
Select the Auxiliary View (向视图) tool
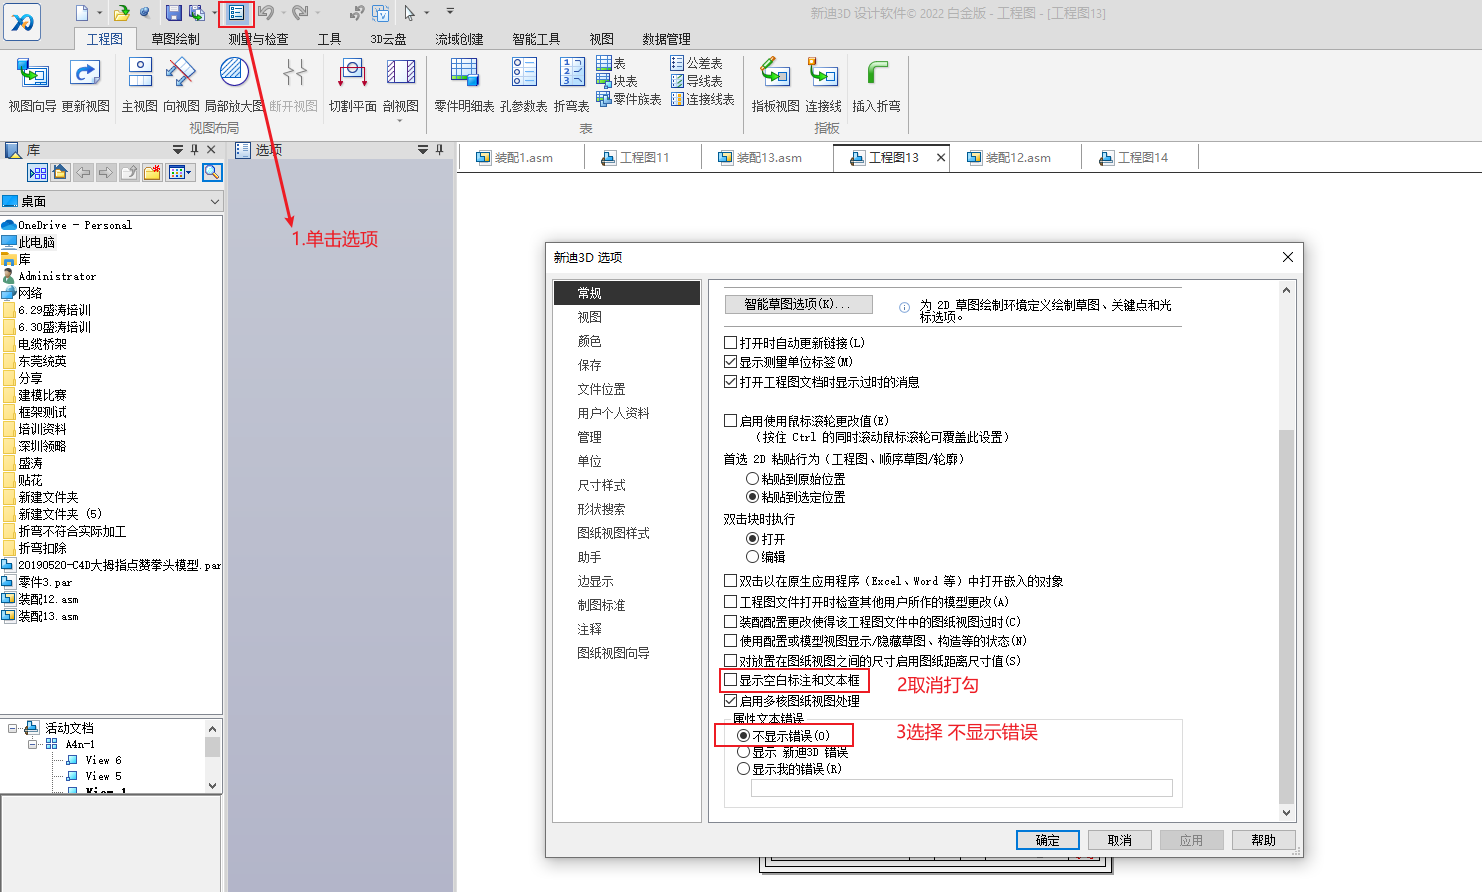click(181, 85)
